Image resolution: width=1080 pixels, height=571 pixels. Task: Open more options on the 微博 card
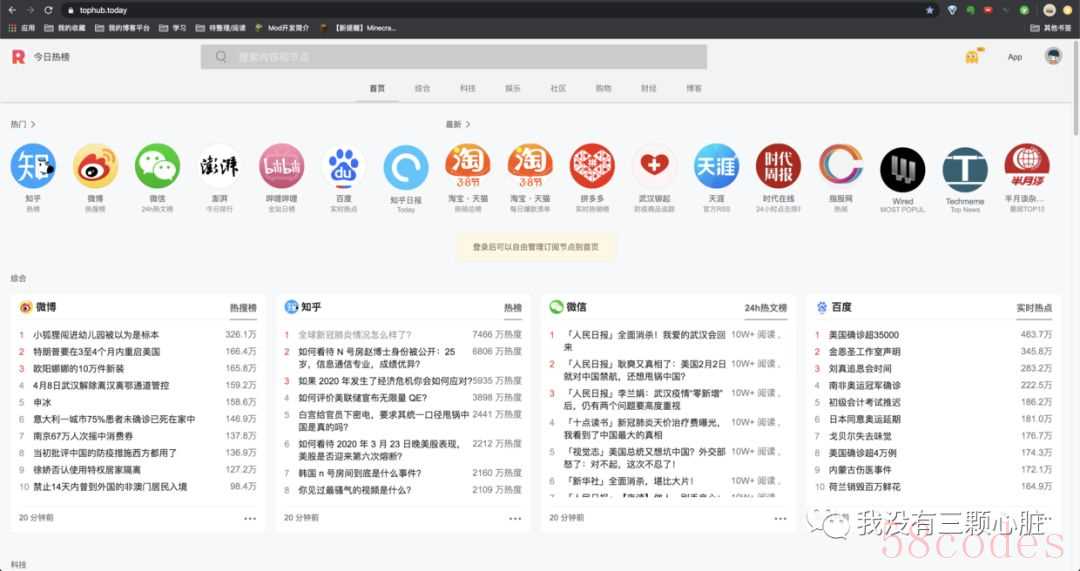pyautogui.click(x=250, y=518)
